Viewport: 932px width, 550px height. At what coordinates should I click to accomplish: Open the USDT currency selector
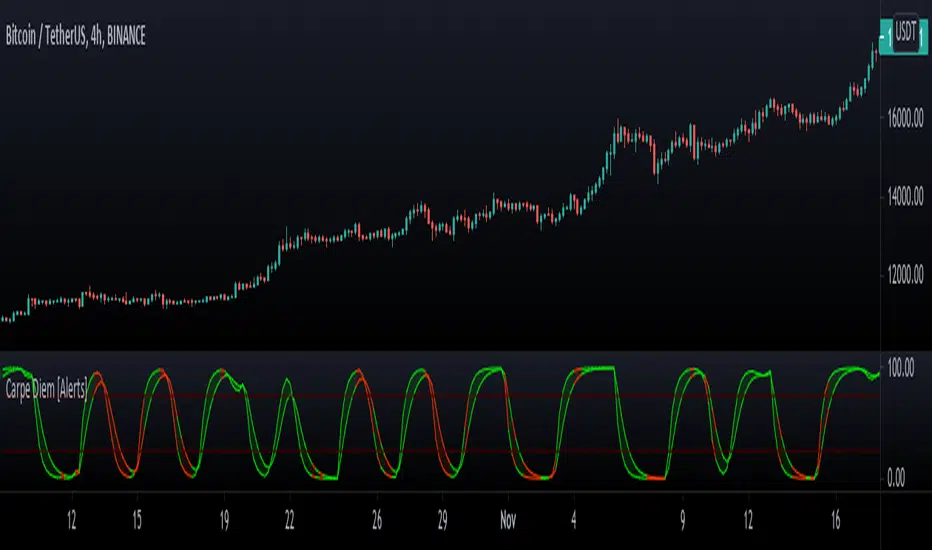coord(907,35)
